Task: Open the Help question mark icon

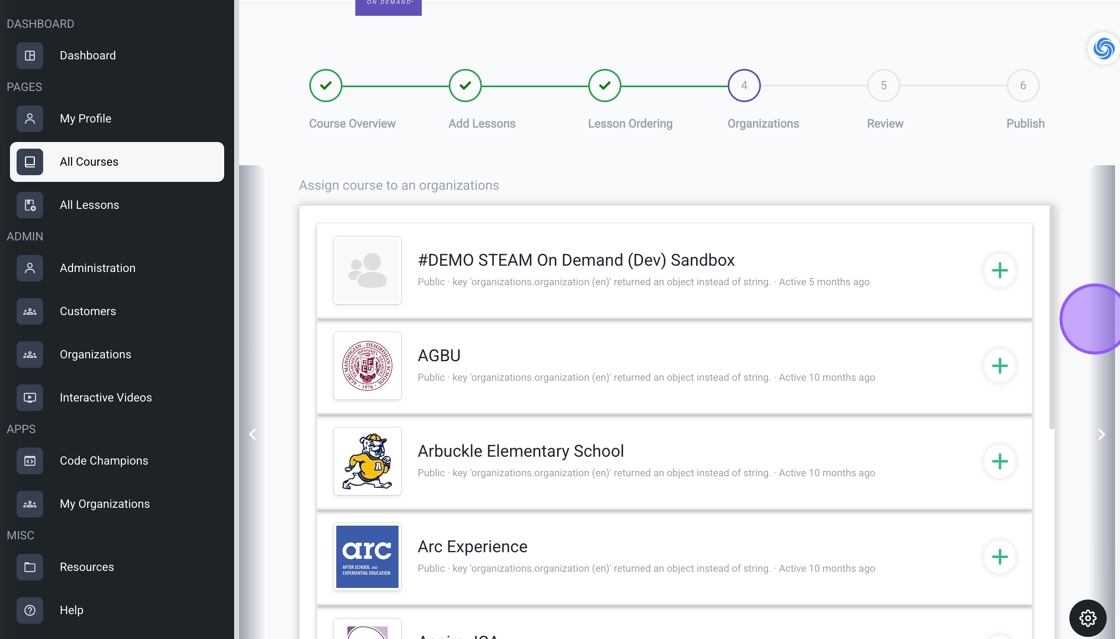Action: [x=30, y=610]
